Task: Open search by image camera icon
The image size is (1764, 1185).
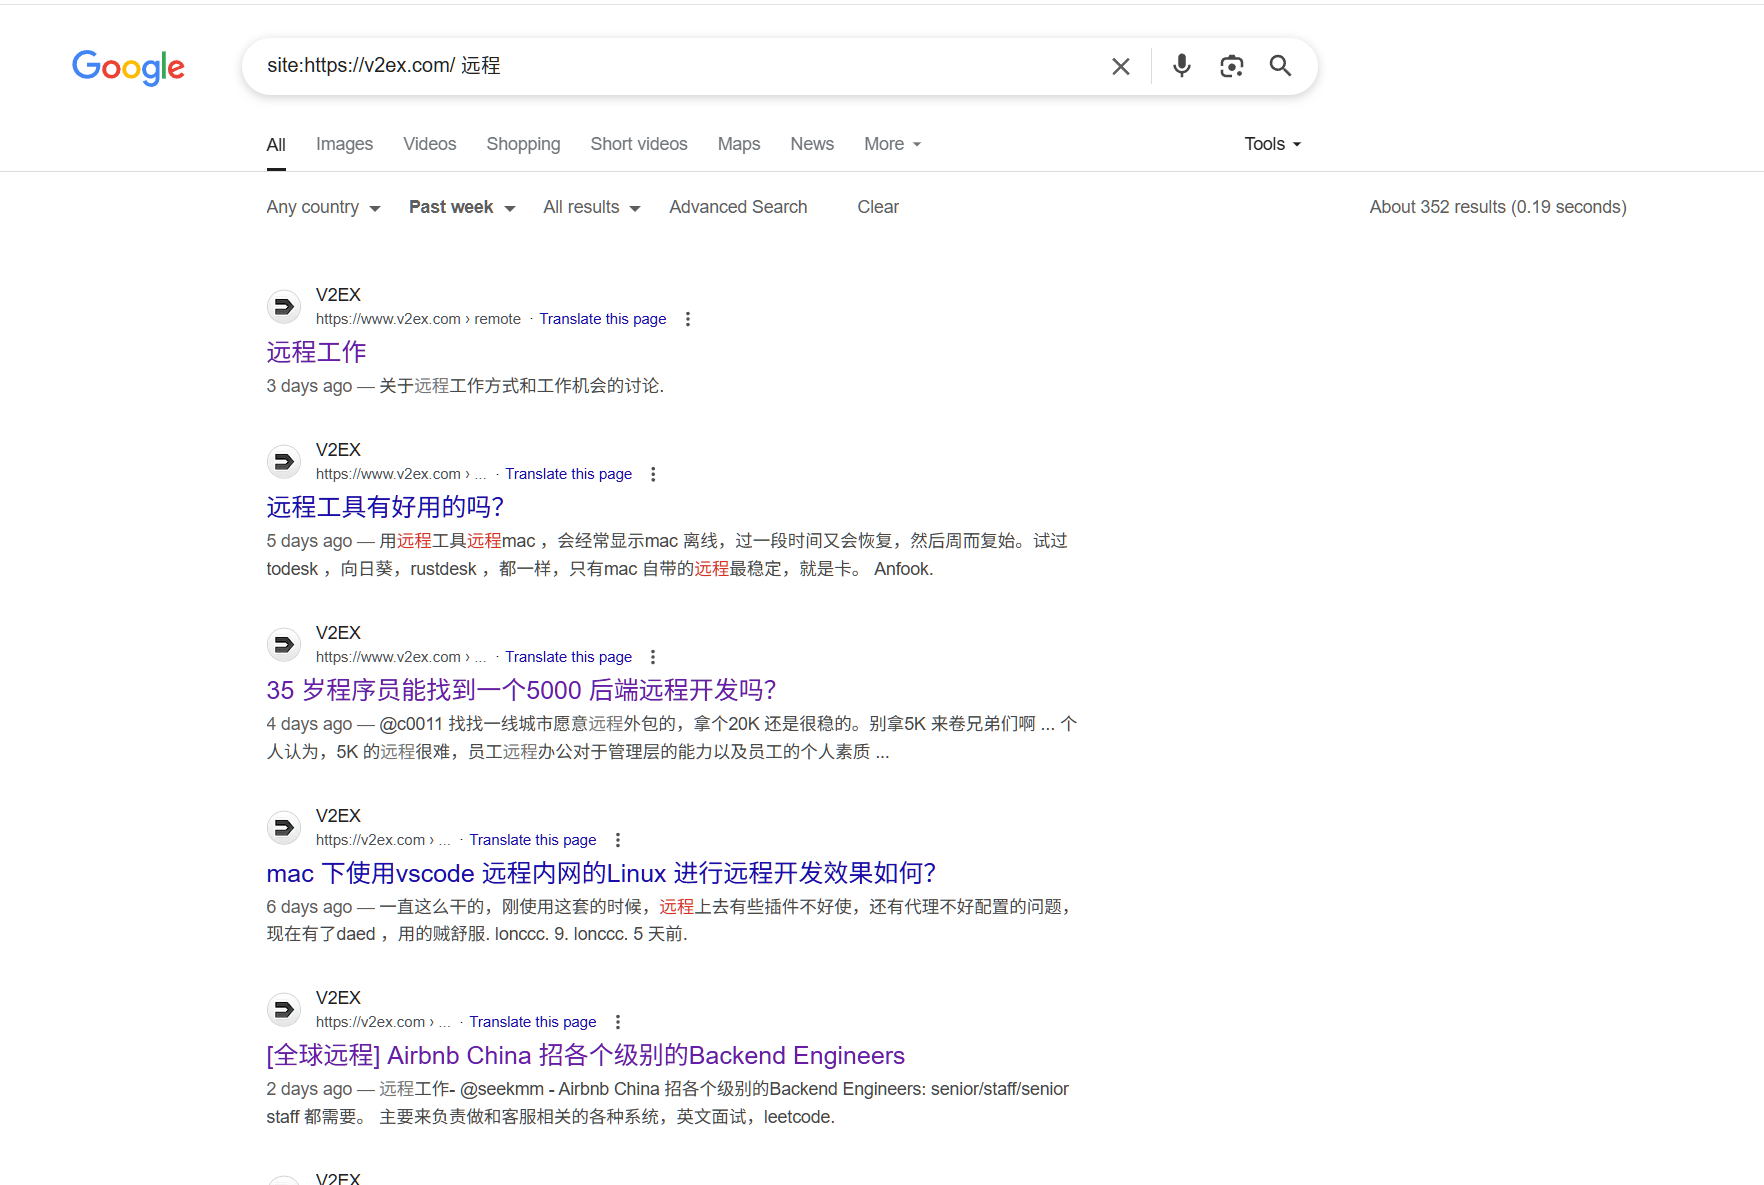Action: point(1231,66)
